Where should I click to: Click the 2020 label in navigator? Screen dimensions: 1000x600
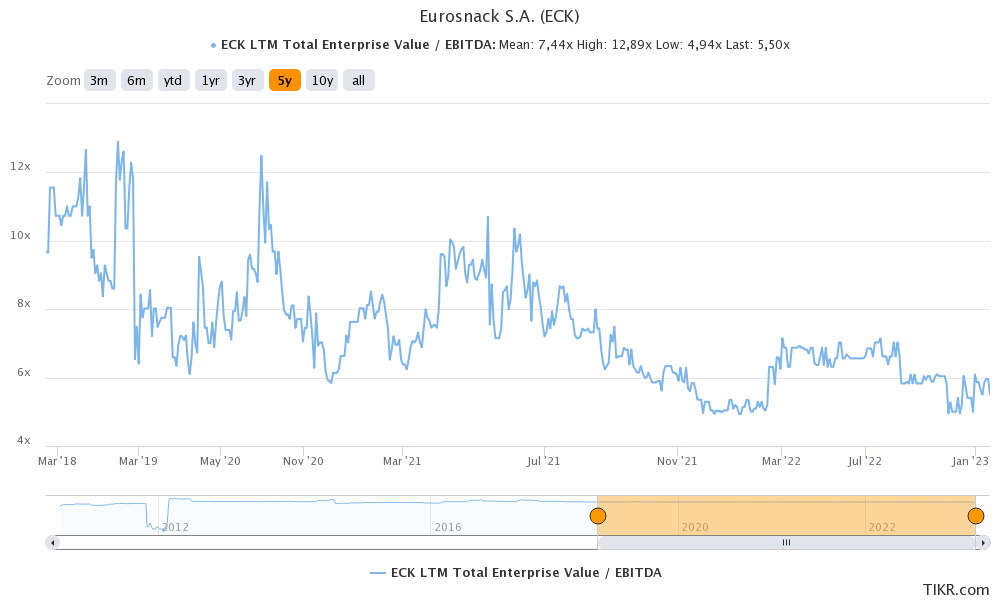click(695, 527)
